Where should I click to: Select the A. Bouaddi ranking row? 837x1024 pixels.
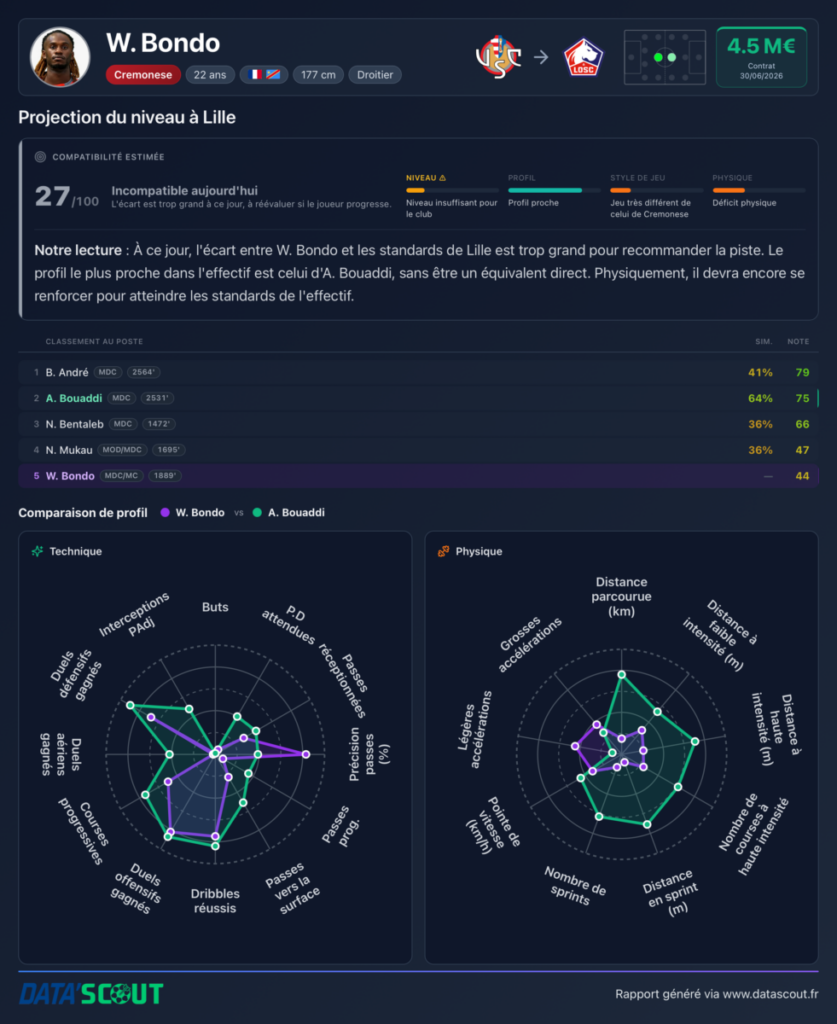[418, 398]
